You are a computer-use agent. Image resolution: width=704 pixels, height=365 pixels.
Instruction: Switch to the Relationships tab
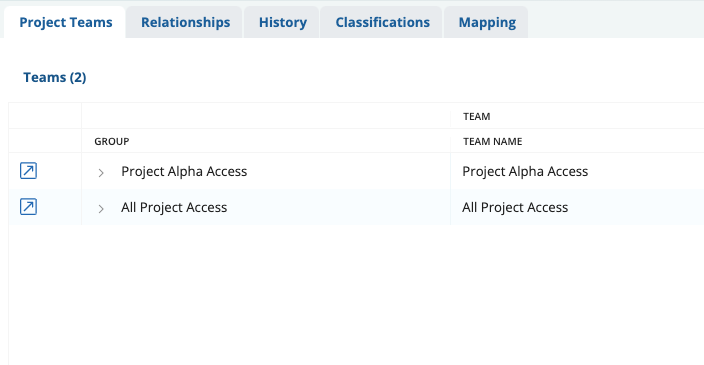185,22
